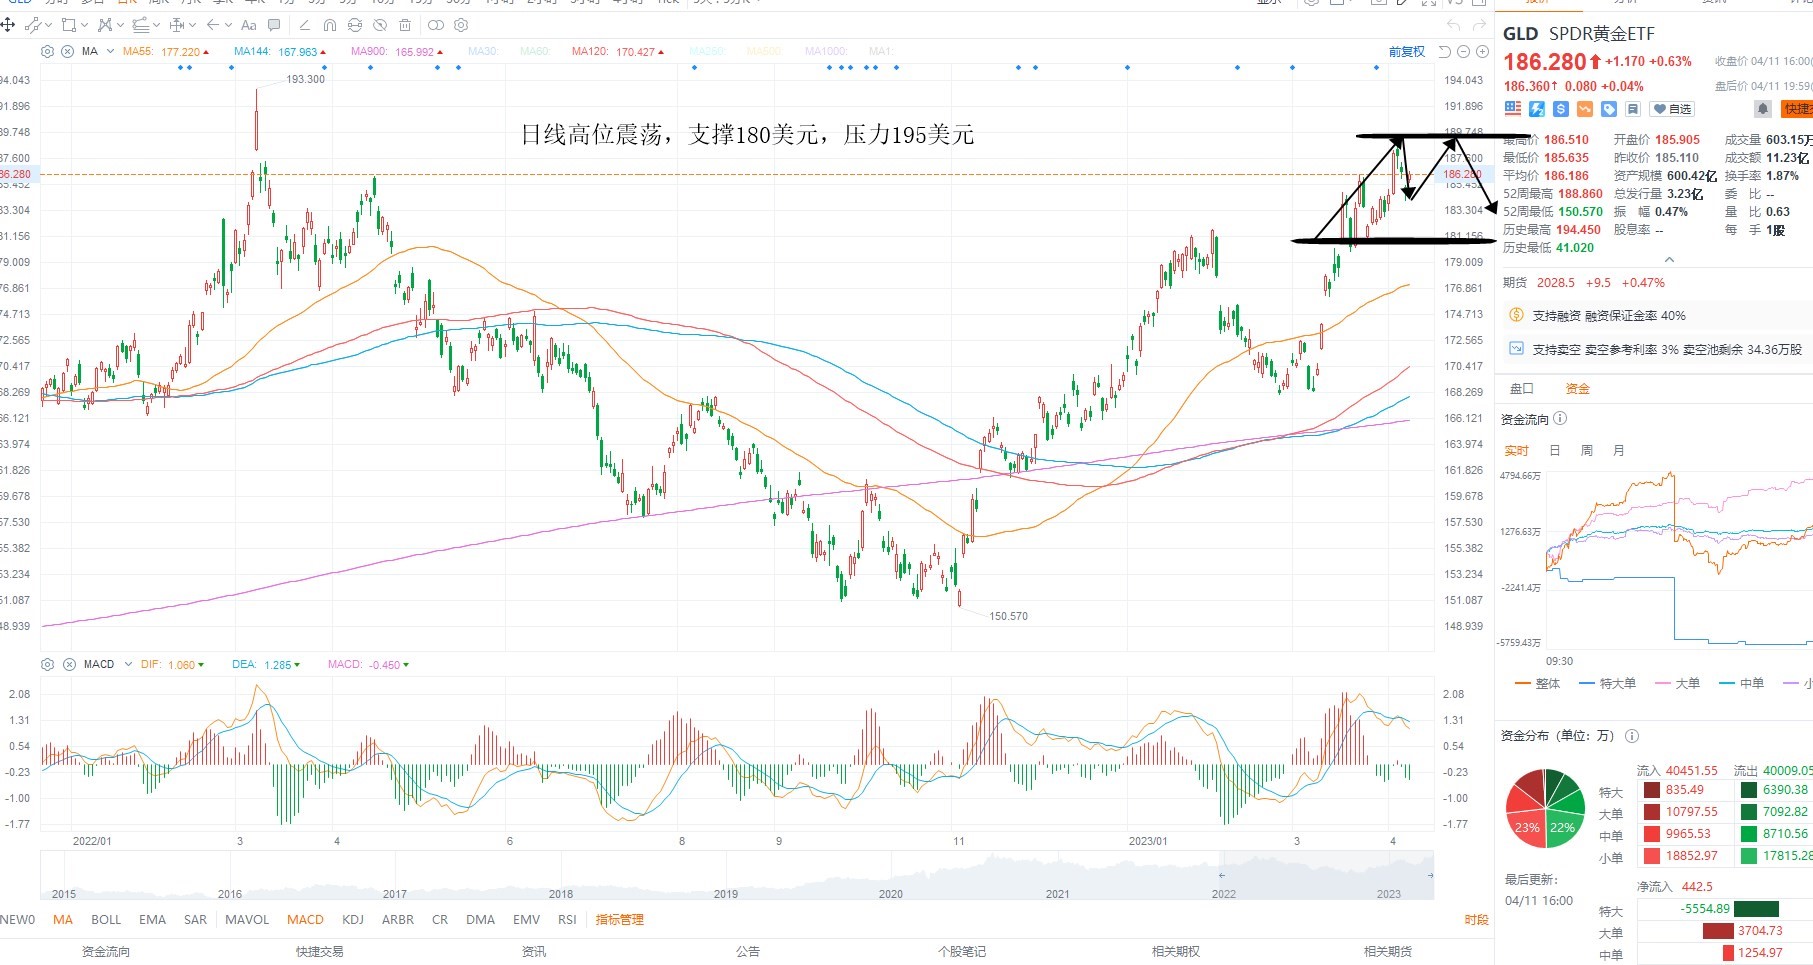The height and width of the screenshot is (965, 1813).
Task: Open MACD indicator settings gear
Action: pos(47,664)
